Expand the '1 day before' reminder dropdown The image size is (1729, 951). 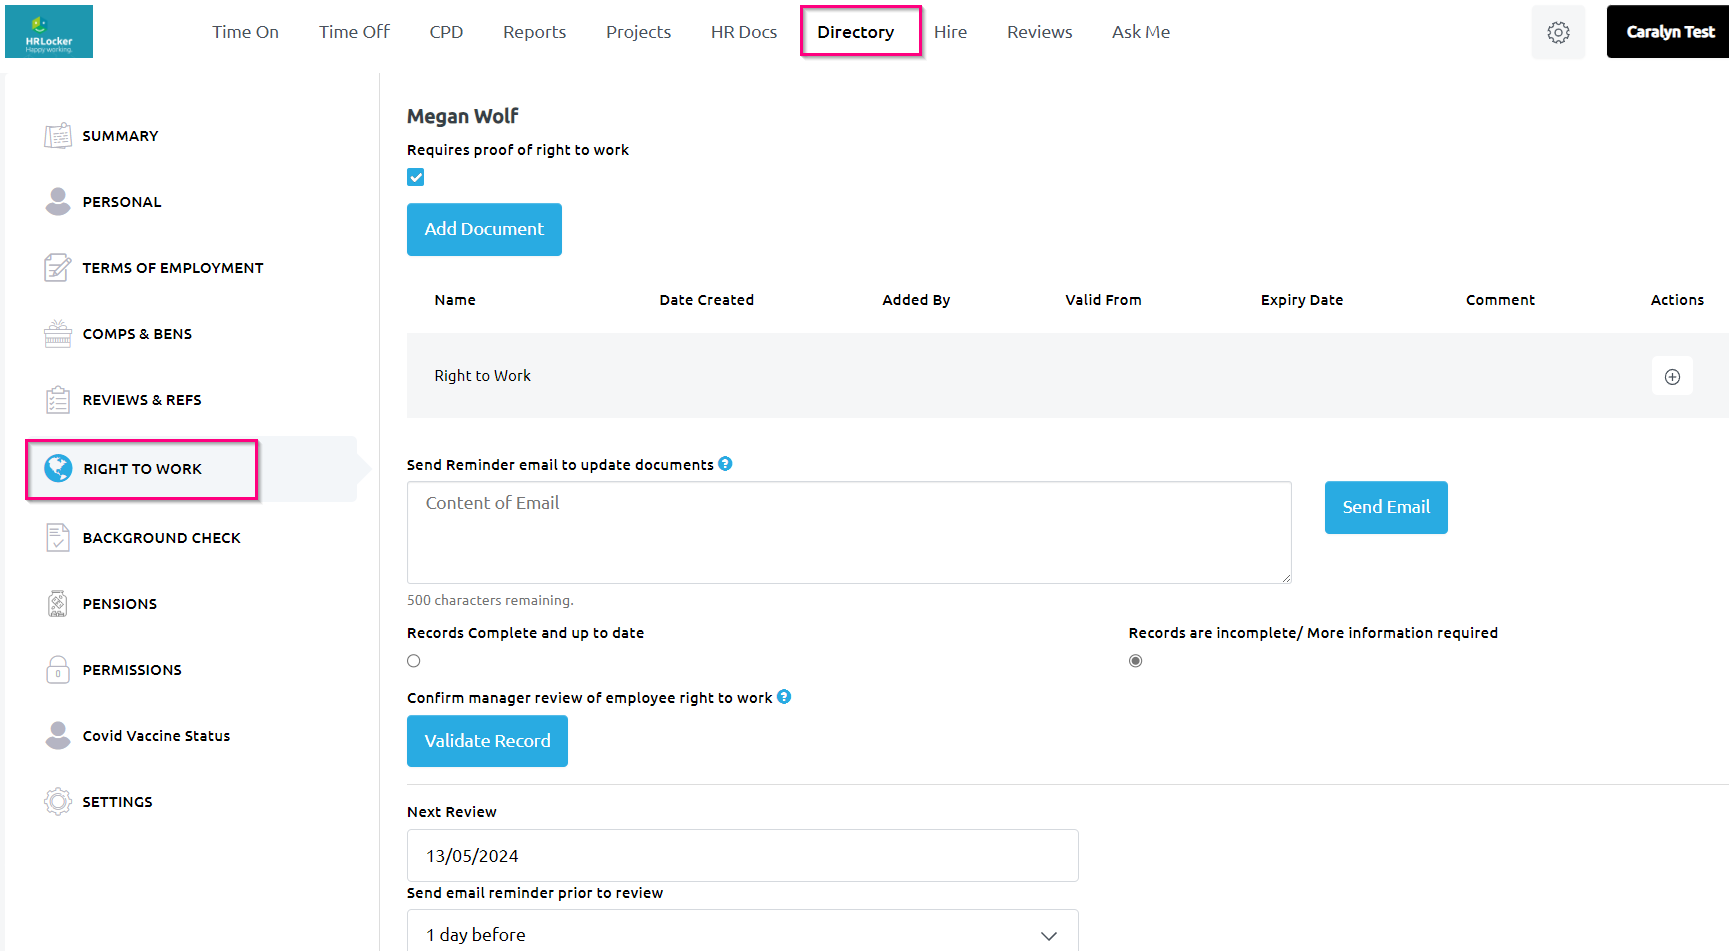coord(742,934)
